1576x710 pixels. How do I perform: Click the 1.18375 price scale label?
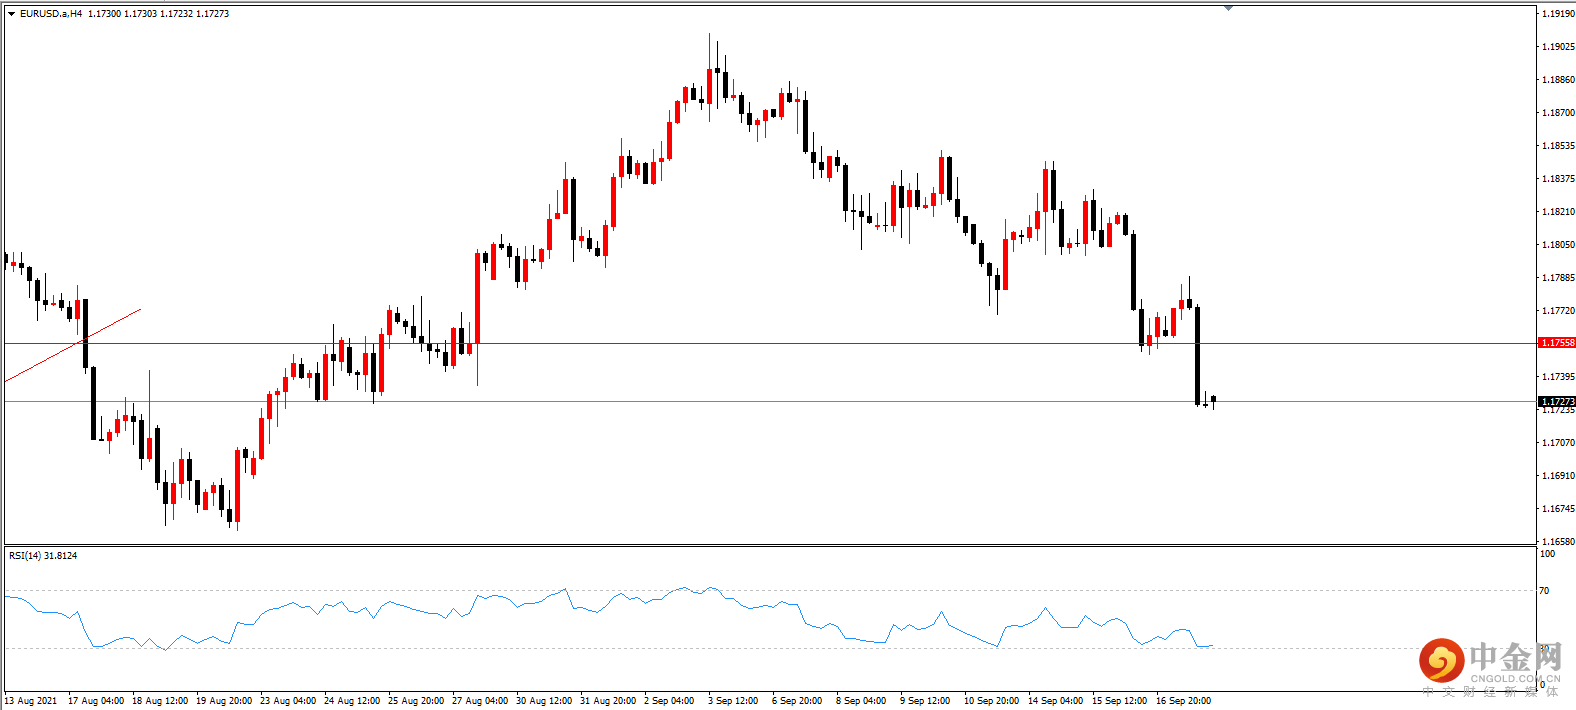(1558, 179)
